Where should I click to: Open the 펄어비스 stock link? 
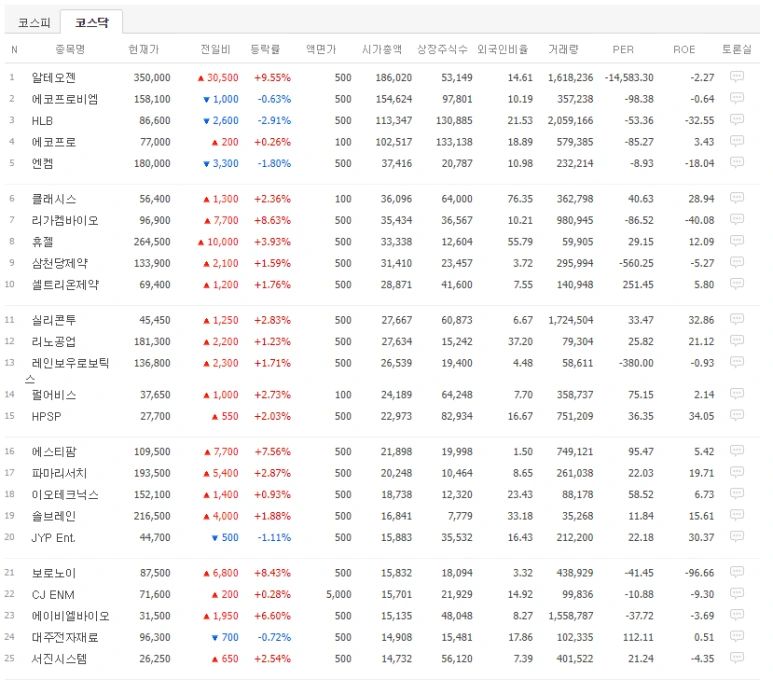click(53, 395)
